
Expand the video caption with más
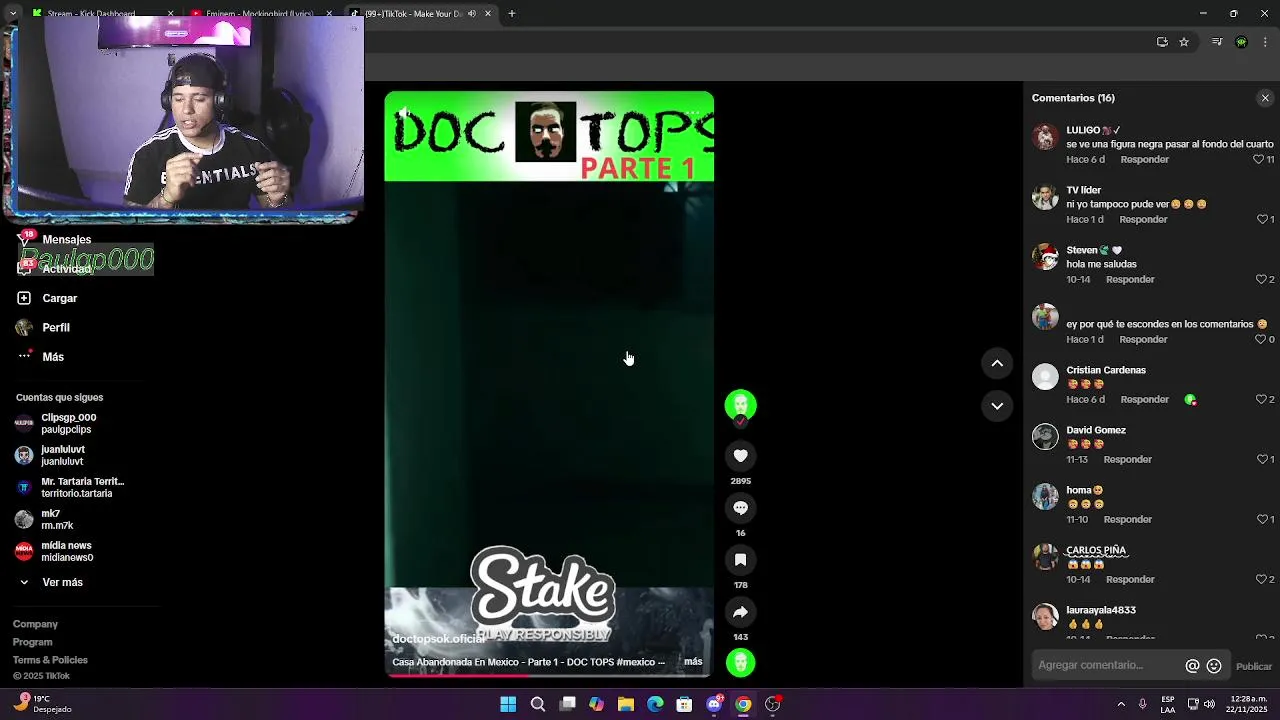tap(693, 662)
